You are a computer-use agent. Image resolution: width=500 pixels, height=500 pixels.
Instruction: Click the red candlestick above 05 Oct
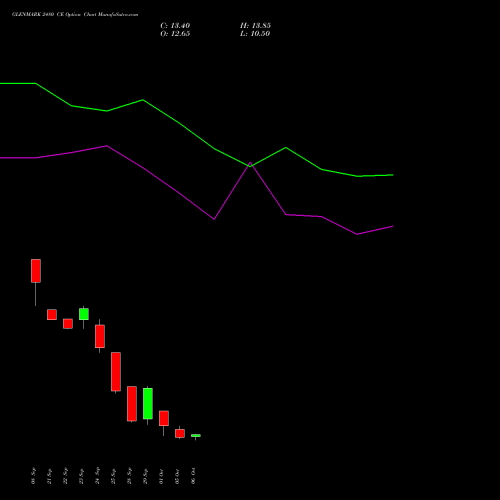(x=180, y=433)
